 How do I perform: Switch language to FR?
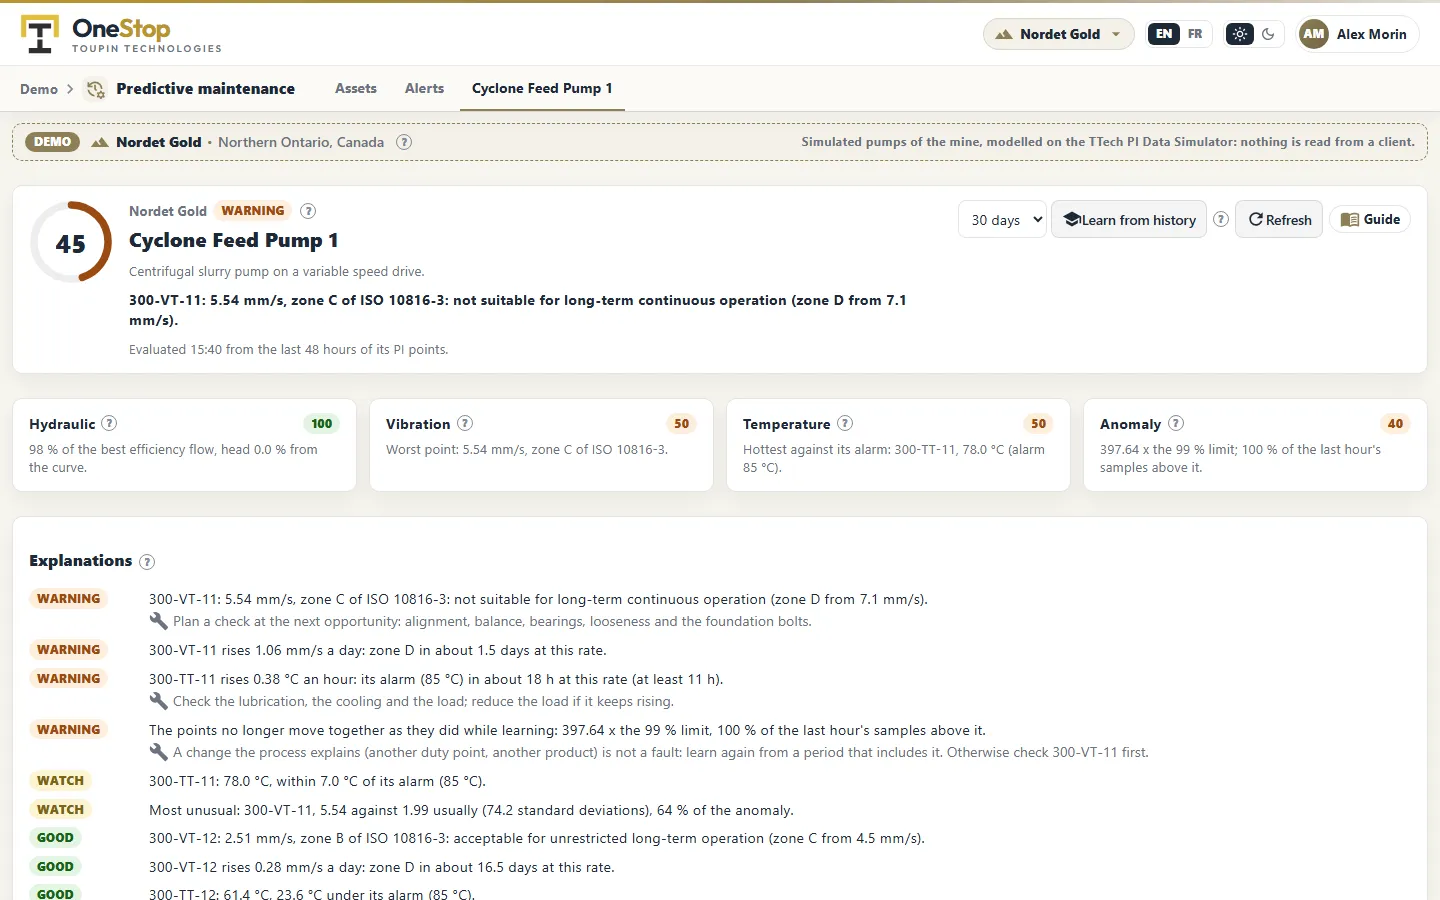tap(1195, 34)
